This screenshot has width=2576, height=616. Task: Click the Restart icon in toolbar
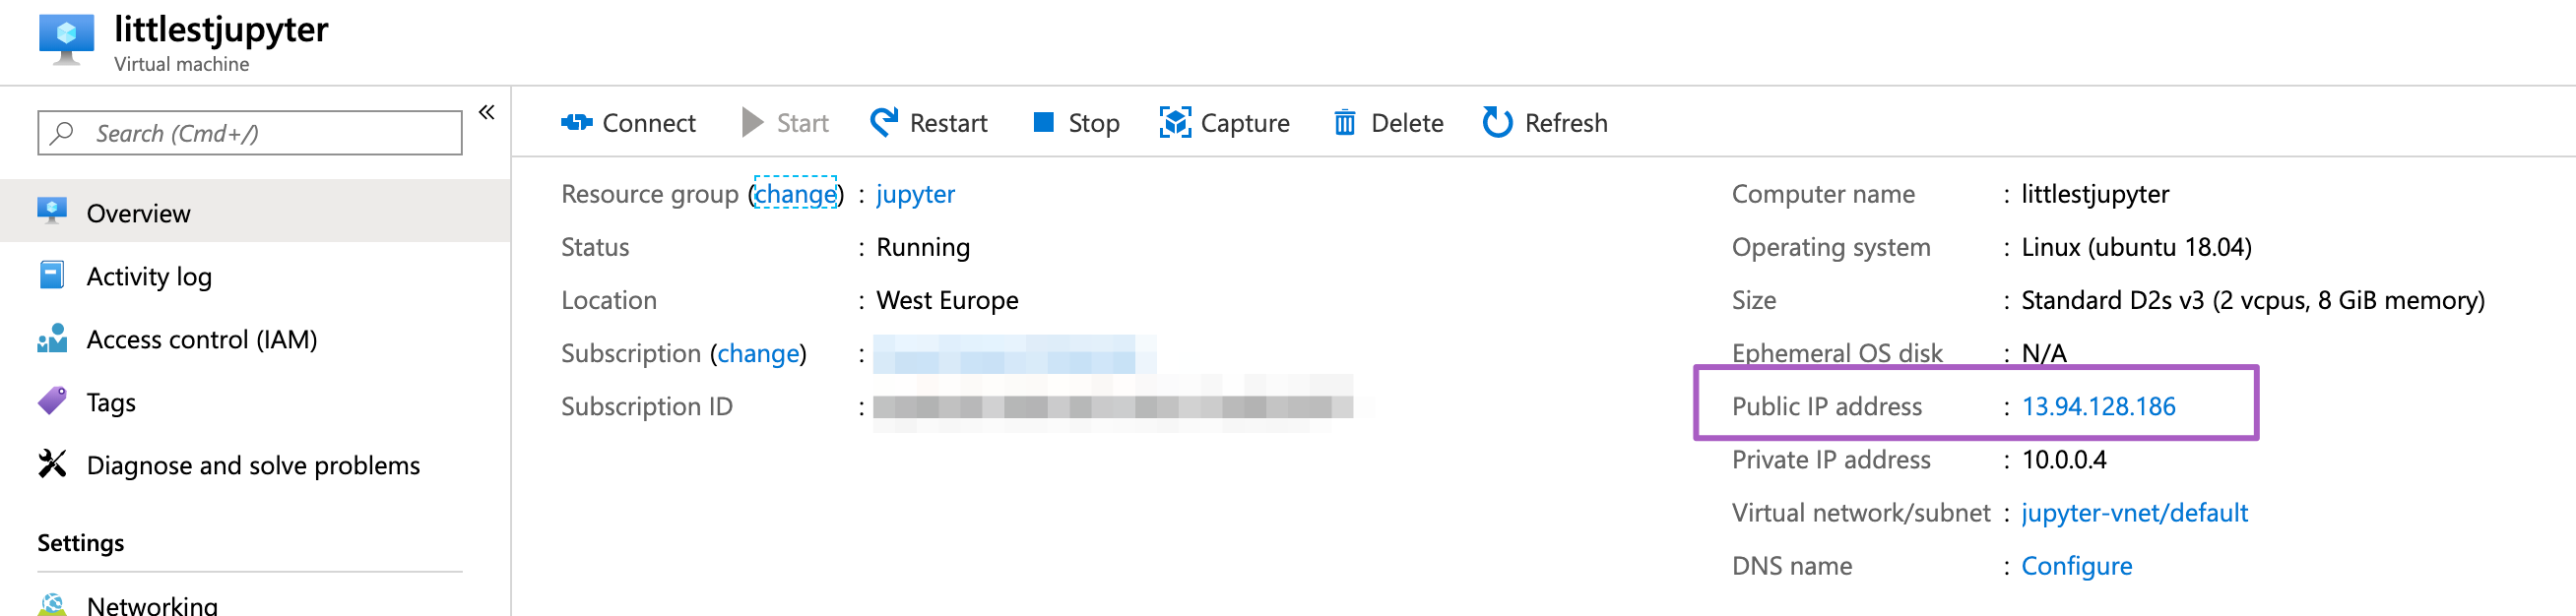[x=884, y=123]
